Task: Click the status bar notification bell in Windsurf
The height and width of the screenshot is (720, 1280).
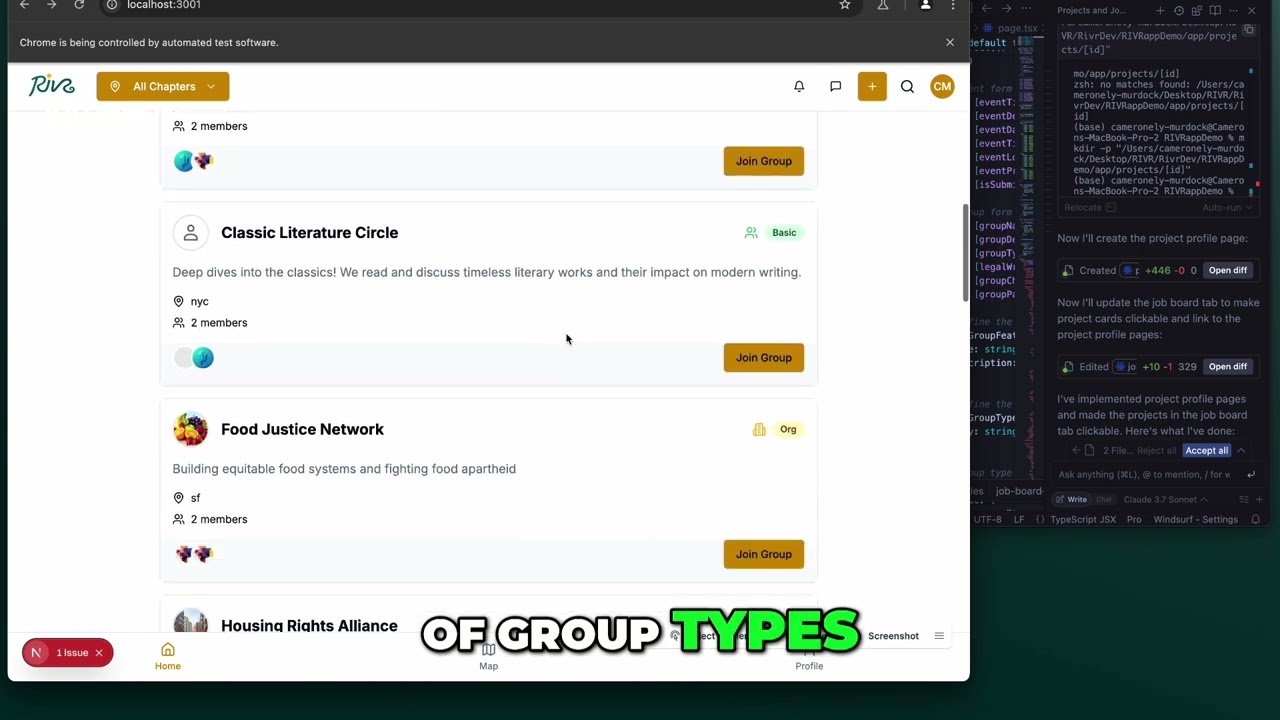Action: pyautogui.click(x=1256, y=519)
